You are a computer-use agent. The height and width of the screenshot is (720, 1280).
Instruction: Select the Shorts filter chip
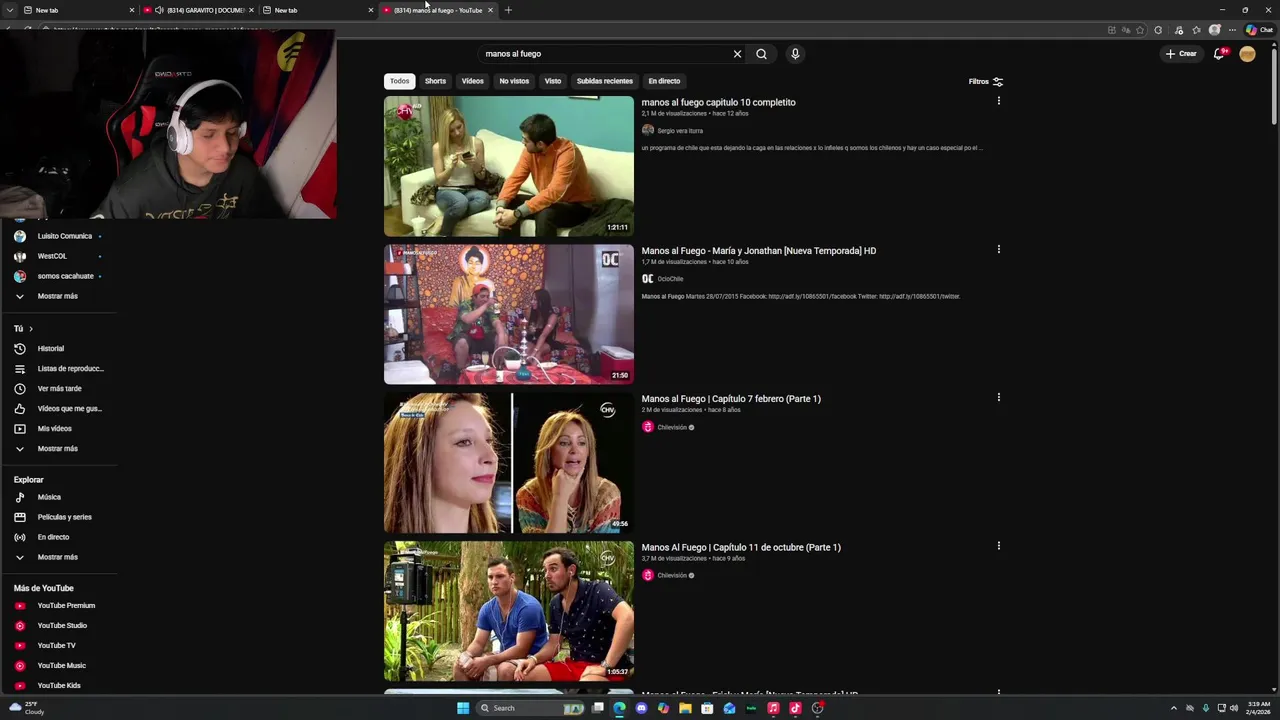pos(435,81)
